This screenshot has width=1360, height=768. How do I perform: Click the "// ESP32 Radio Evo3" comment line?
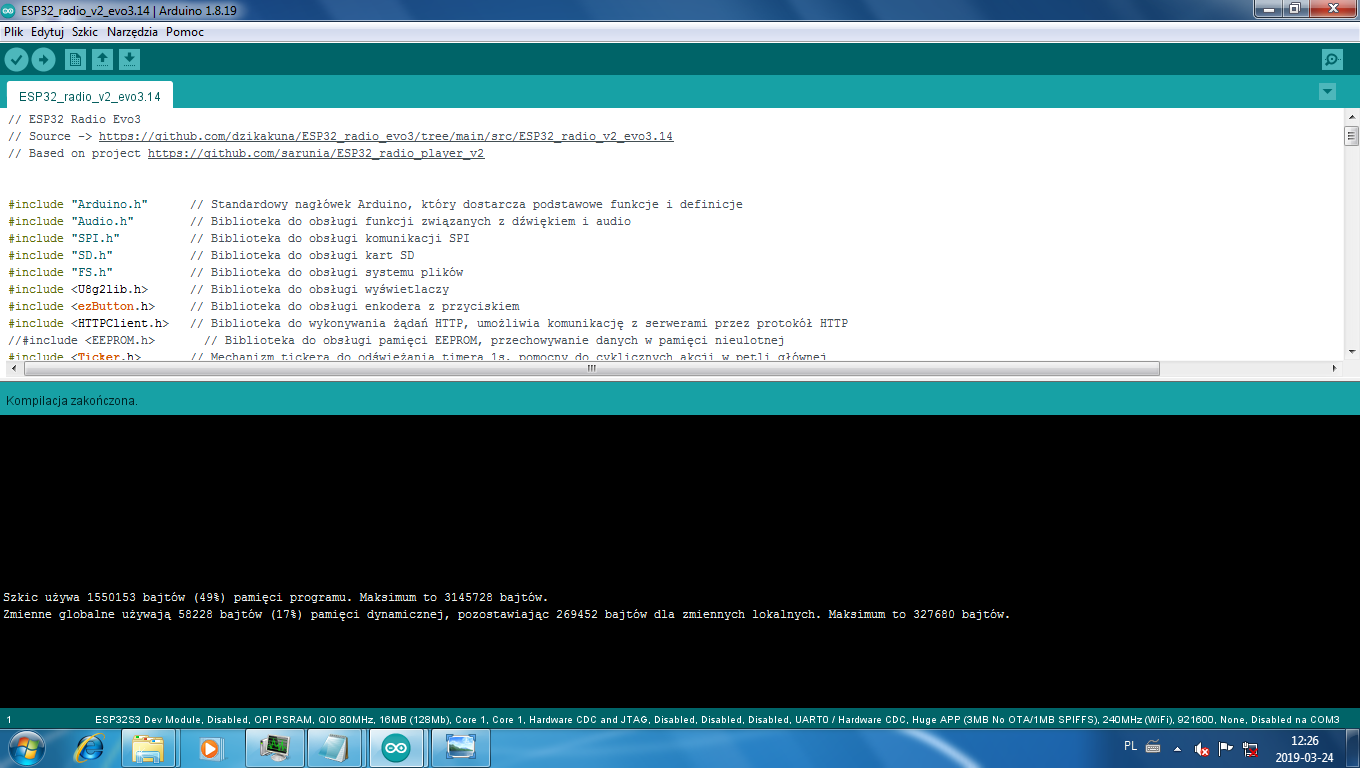(74, 119)
